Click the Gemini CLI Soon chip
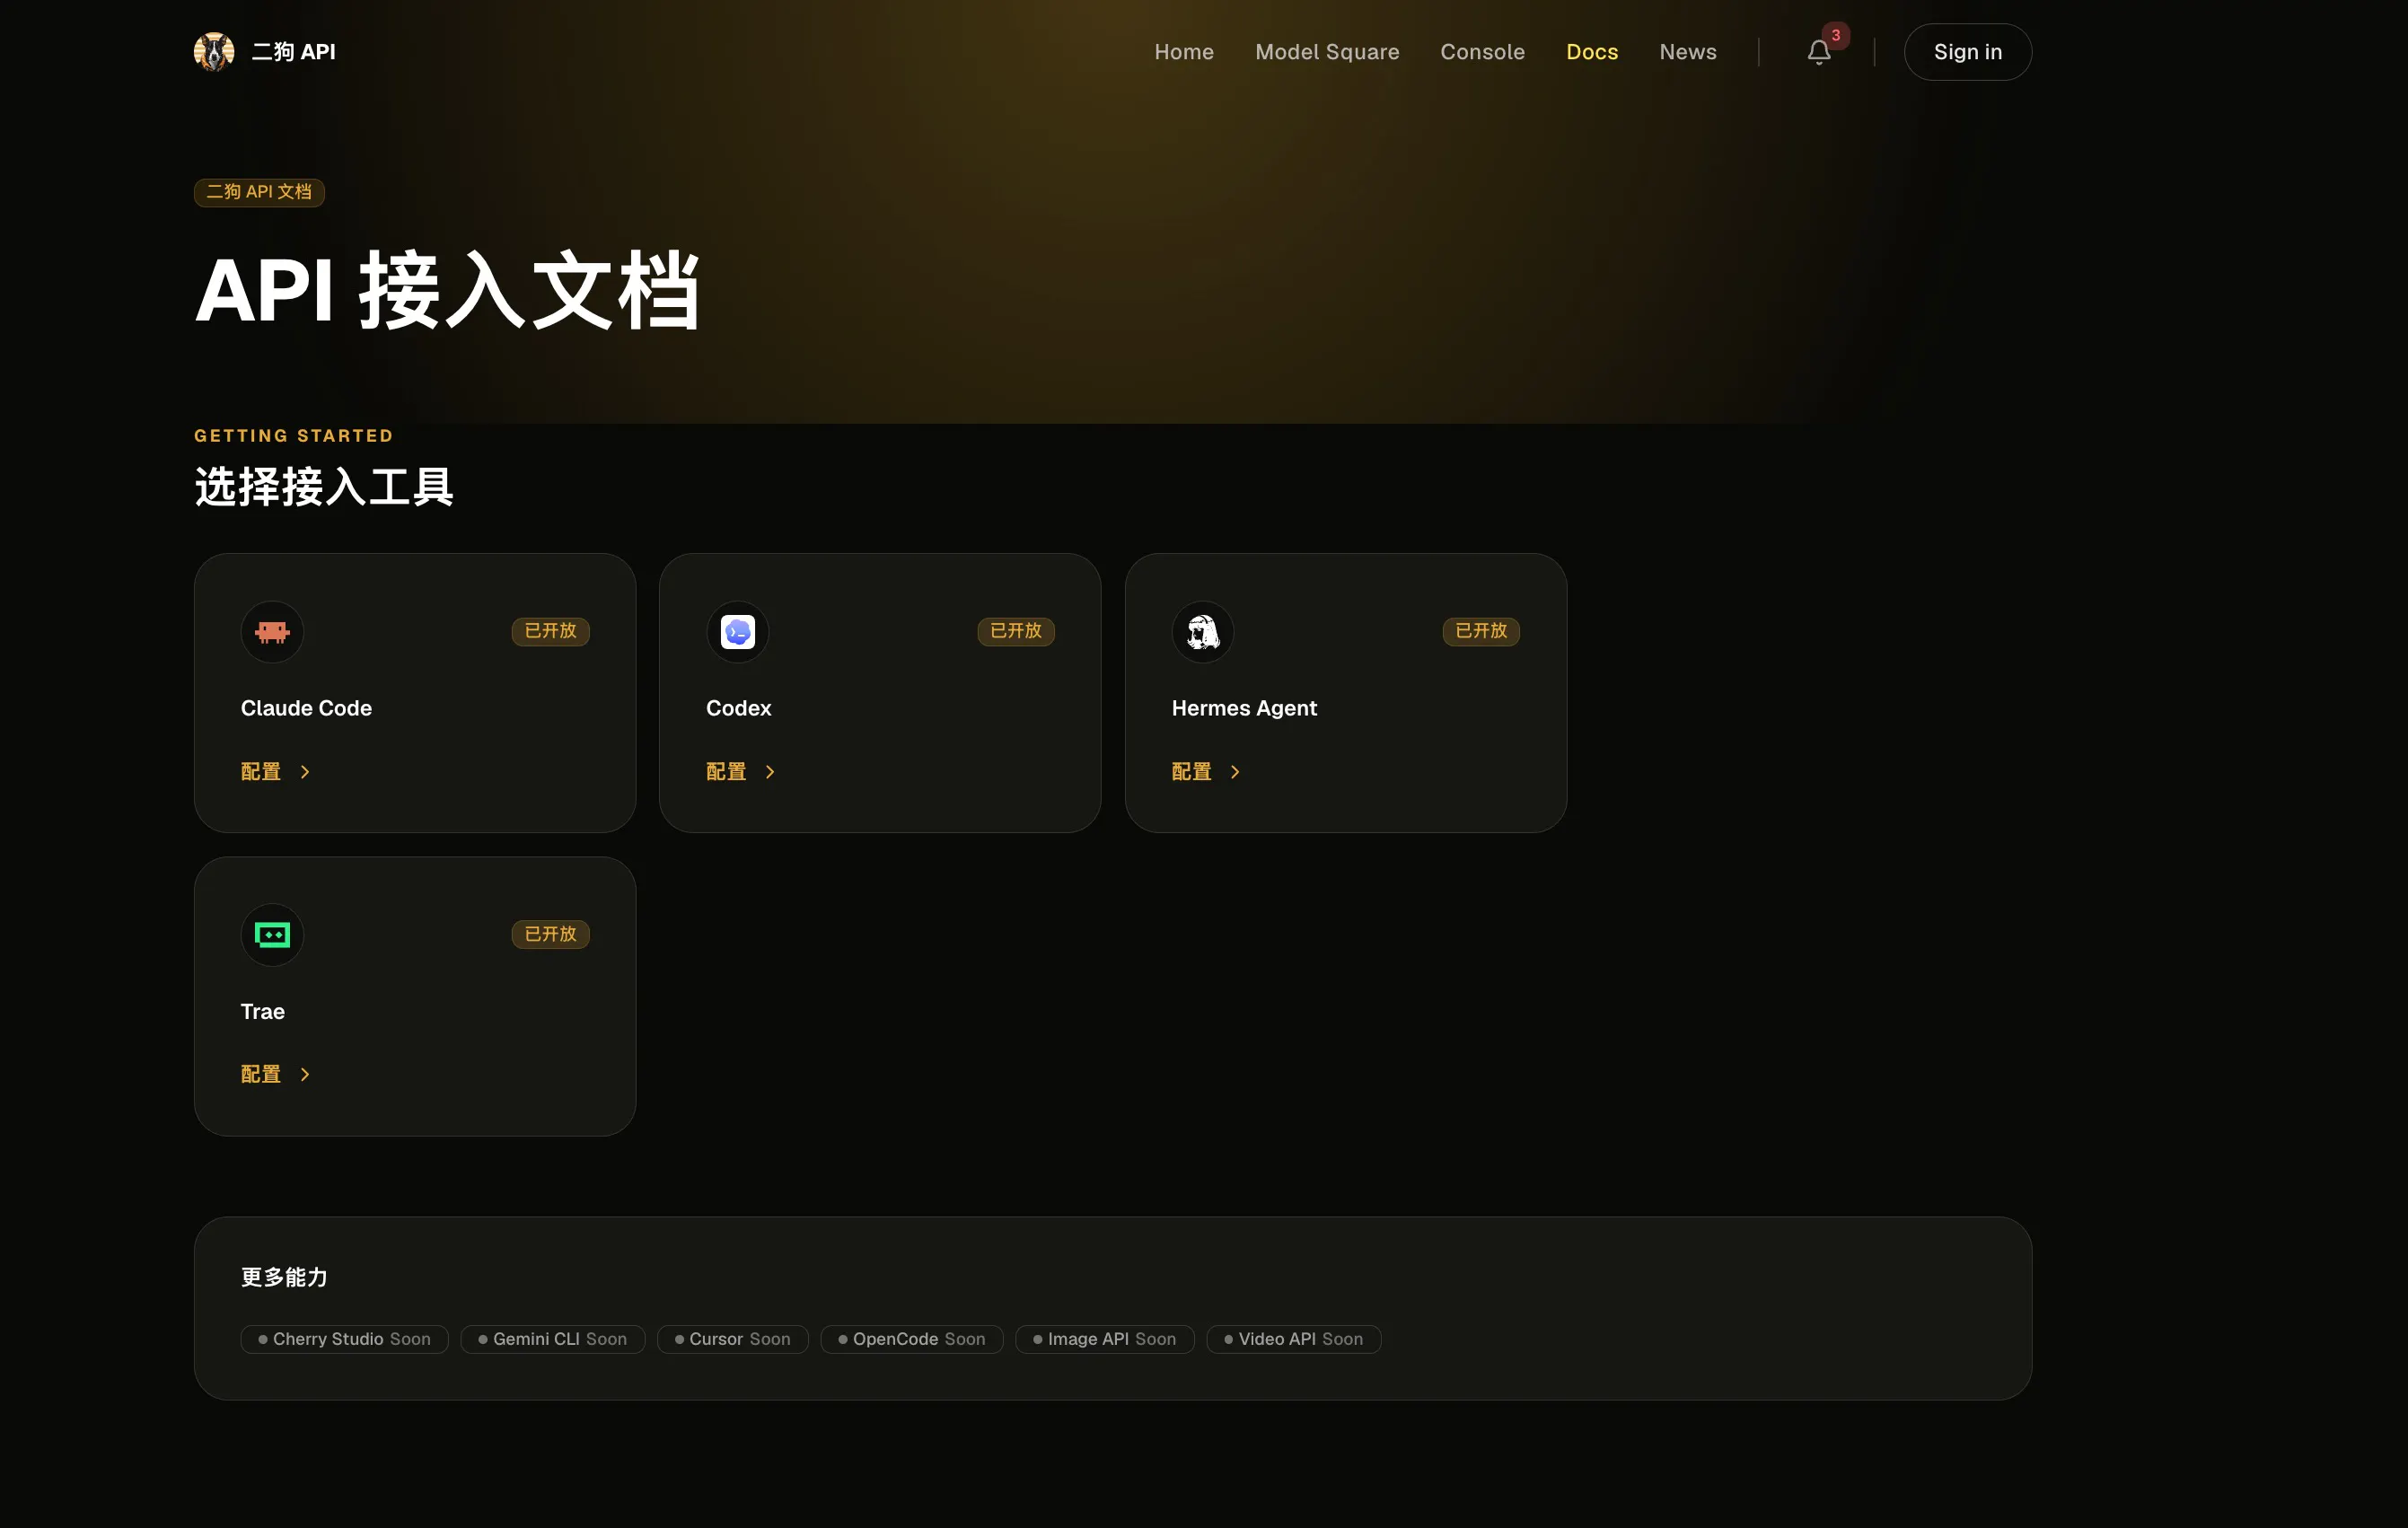This screenshot has height=1528, width=2408. [553, 1339]
